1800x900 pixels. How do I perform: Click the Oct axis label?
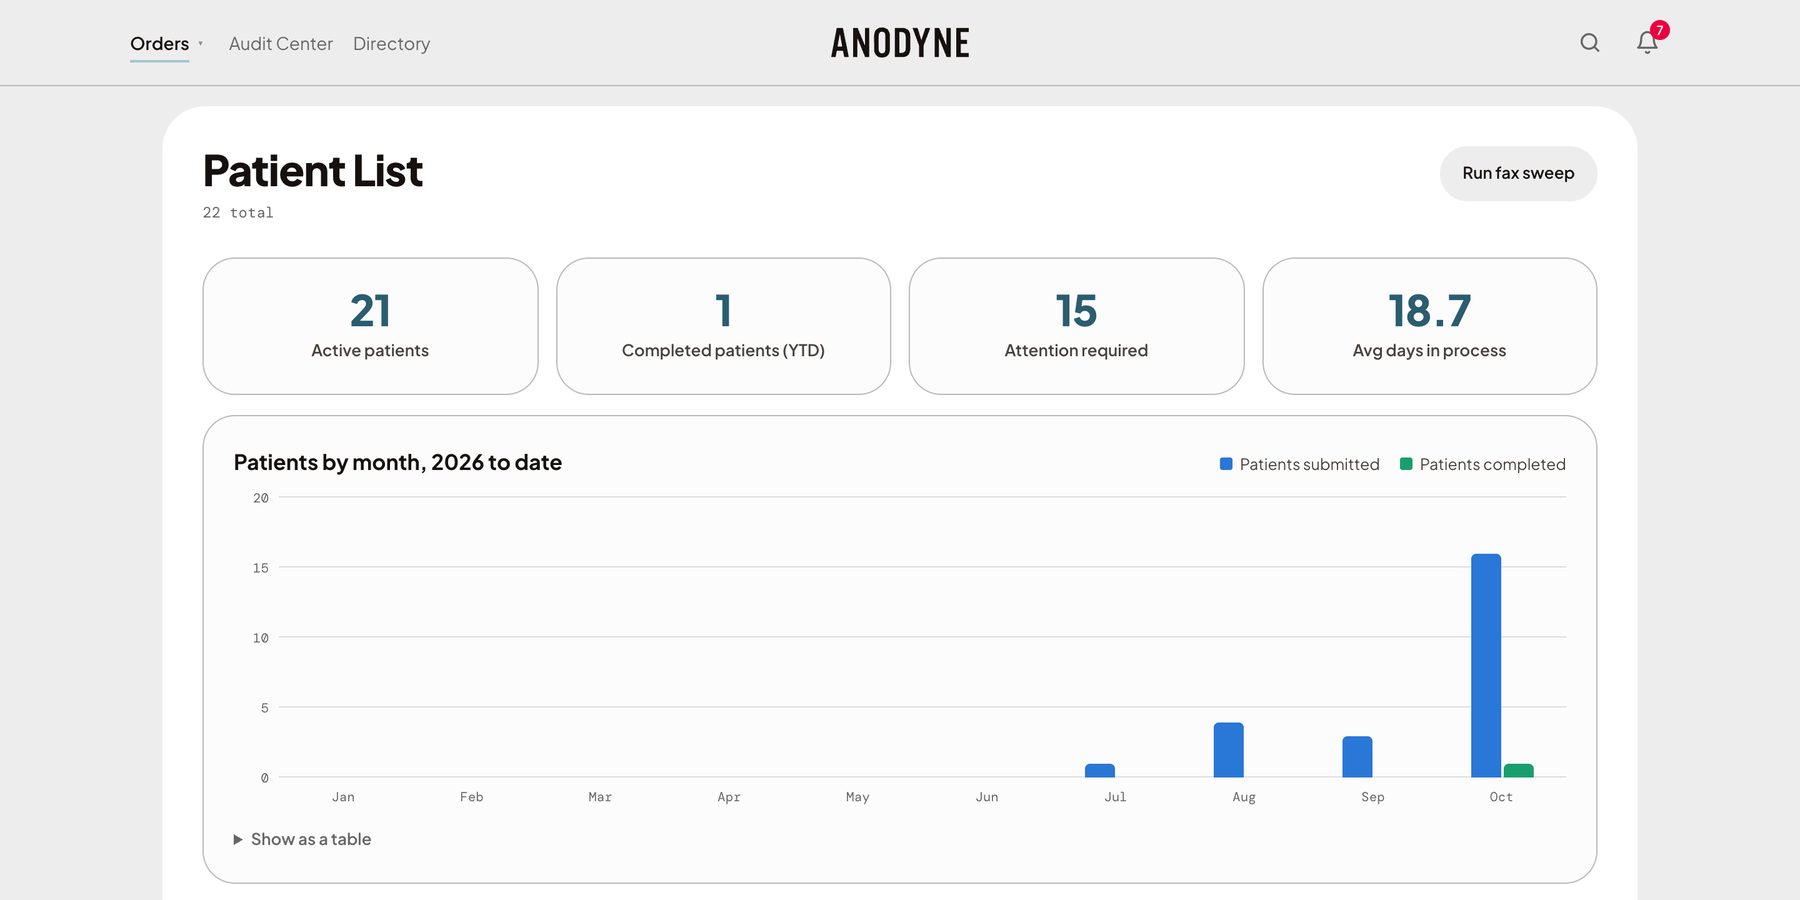tap(1501, 797)
